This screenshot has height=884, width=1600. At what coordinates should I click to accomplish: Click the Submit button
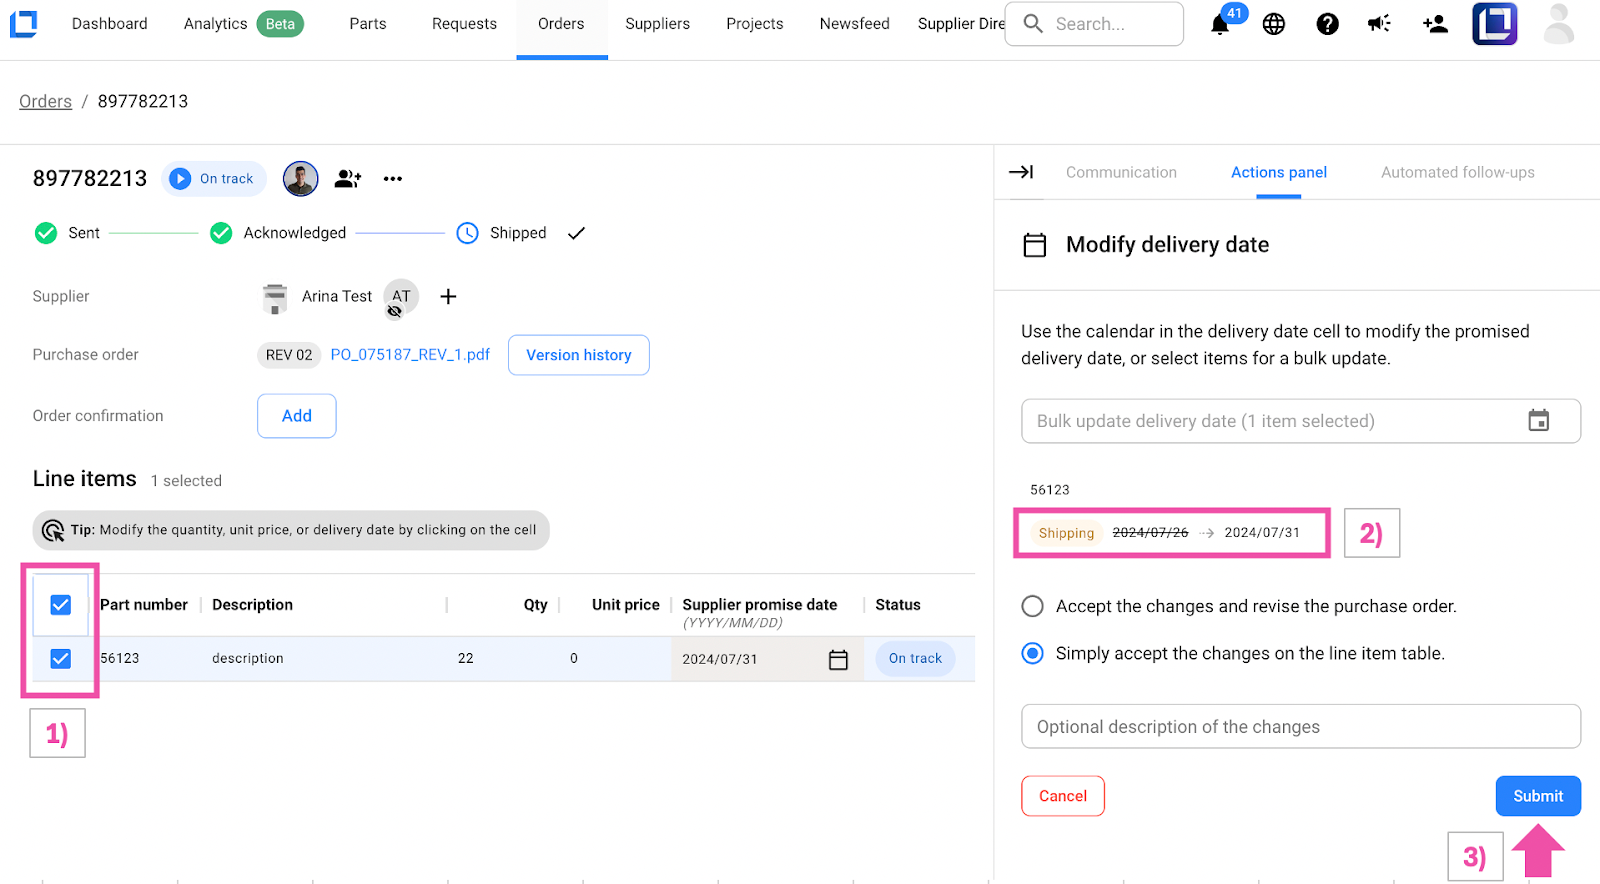click(x=1537, y=796)
